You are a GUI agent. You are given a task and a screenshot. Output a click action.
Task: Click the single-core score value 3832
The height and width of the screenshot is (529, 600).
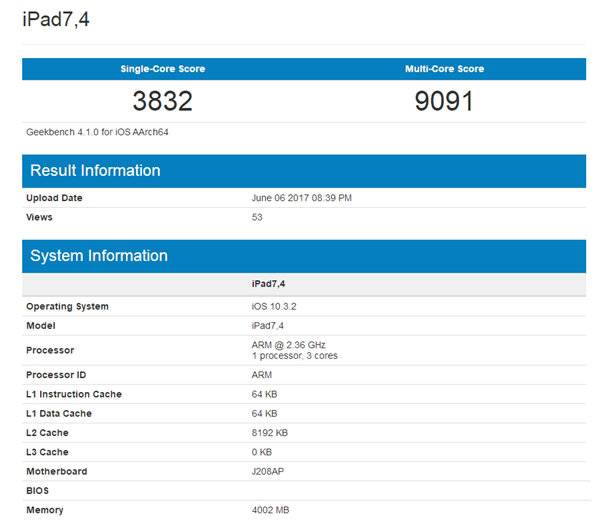[x=162, y=101]
